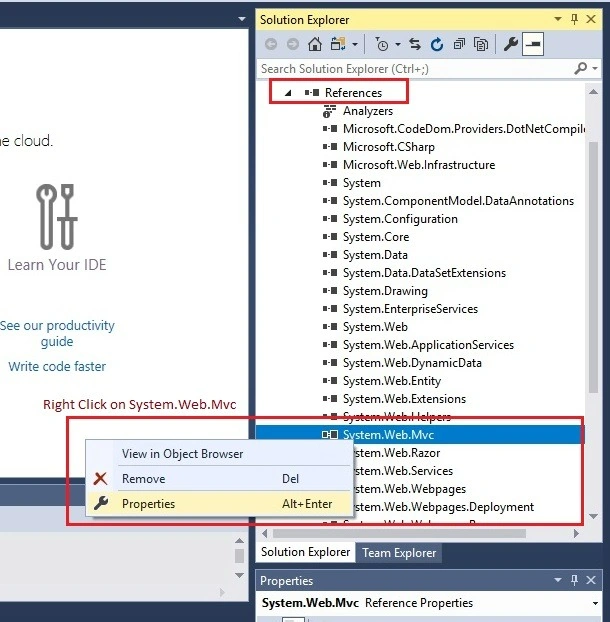
Task: Click the System.Web.Mvc reference icon
Action: [x=330, y=435]
